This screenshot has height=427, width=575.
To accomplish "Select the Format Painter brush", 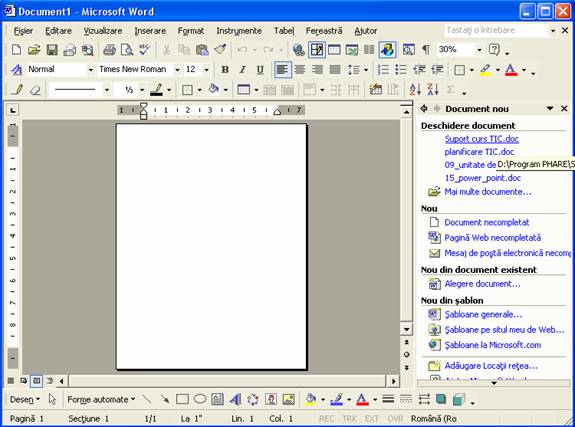I will (x=220, y=50).
